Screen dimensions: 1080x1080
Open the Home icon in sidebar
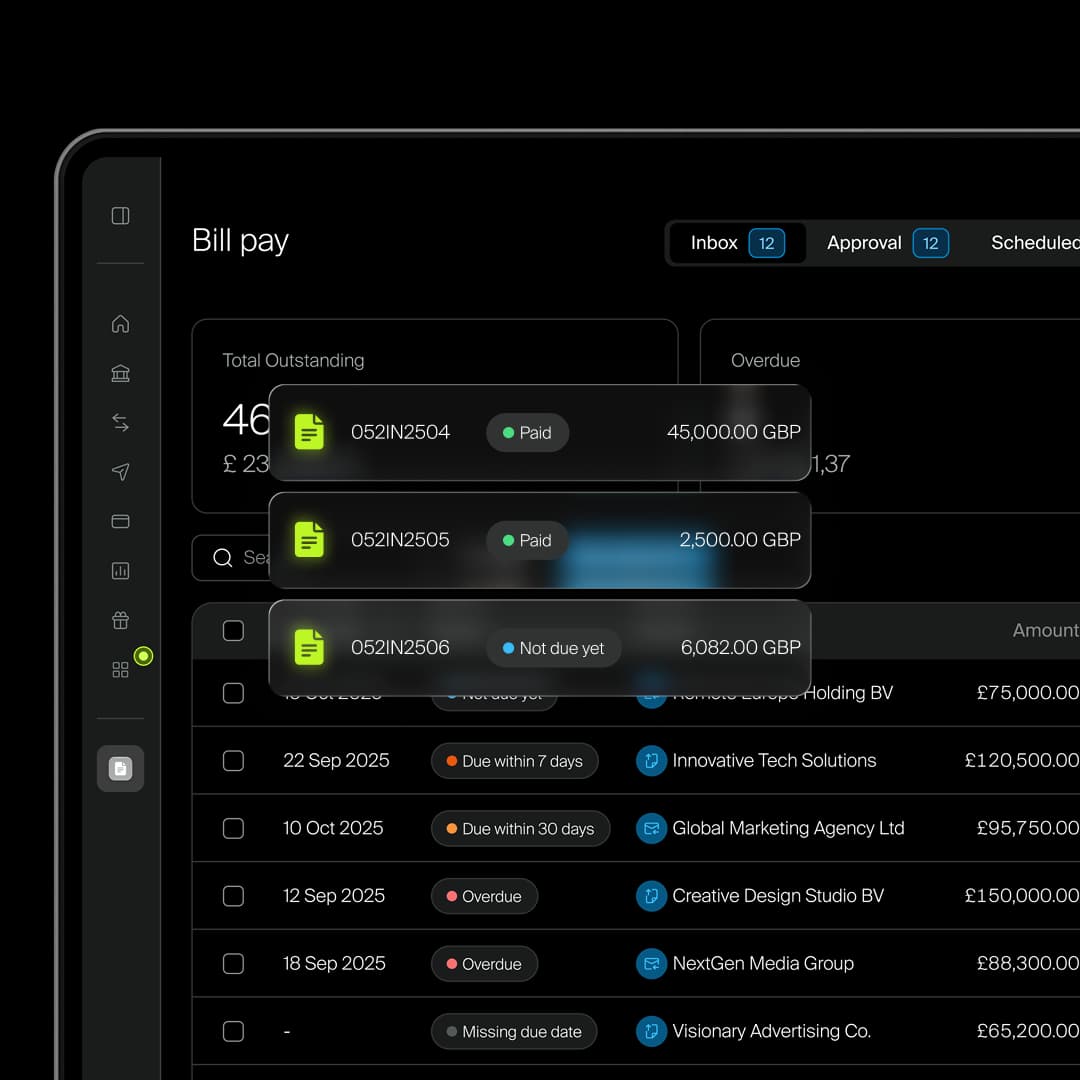point(121,324)
